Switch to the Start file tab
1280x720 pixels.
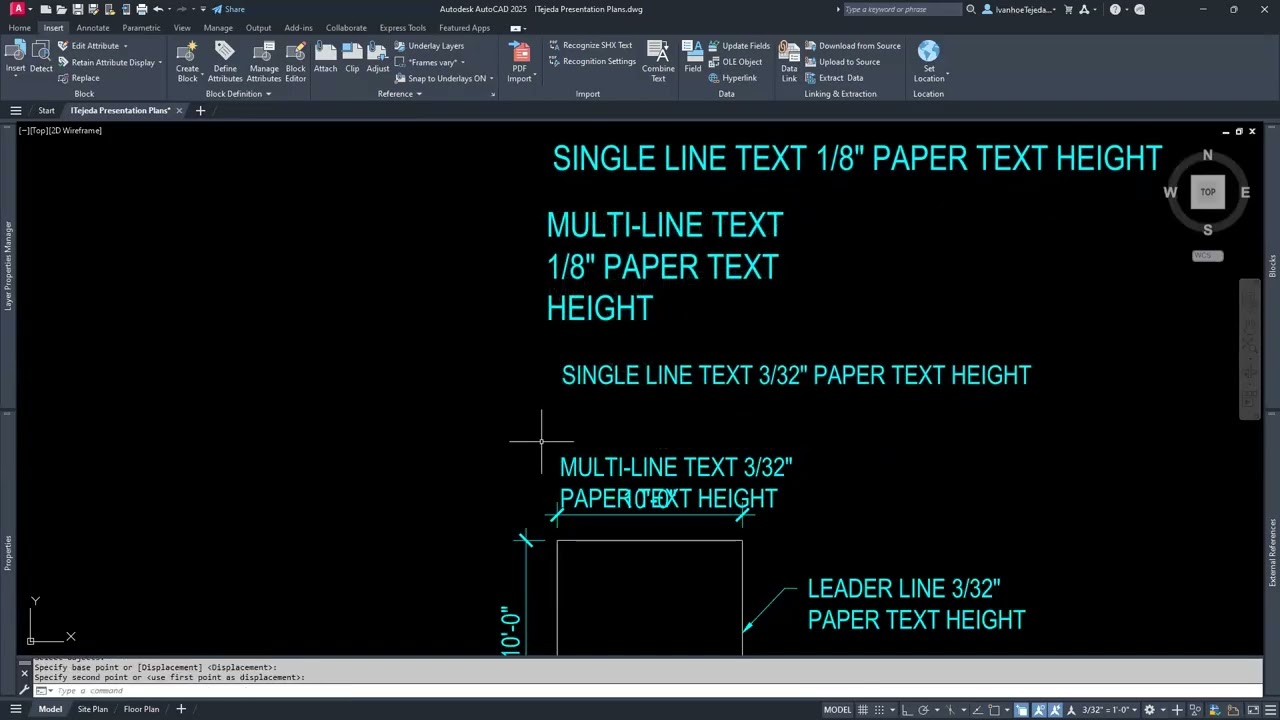point(46,110)
